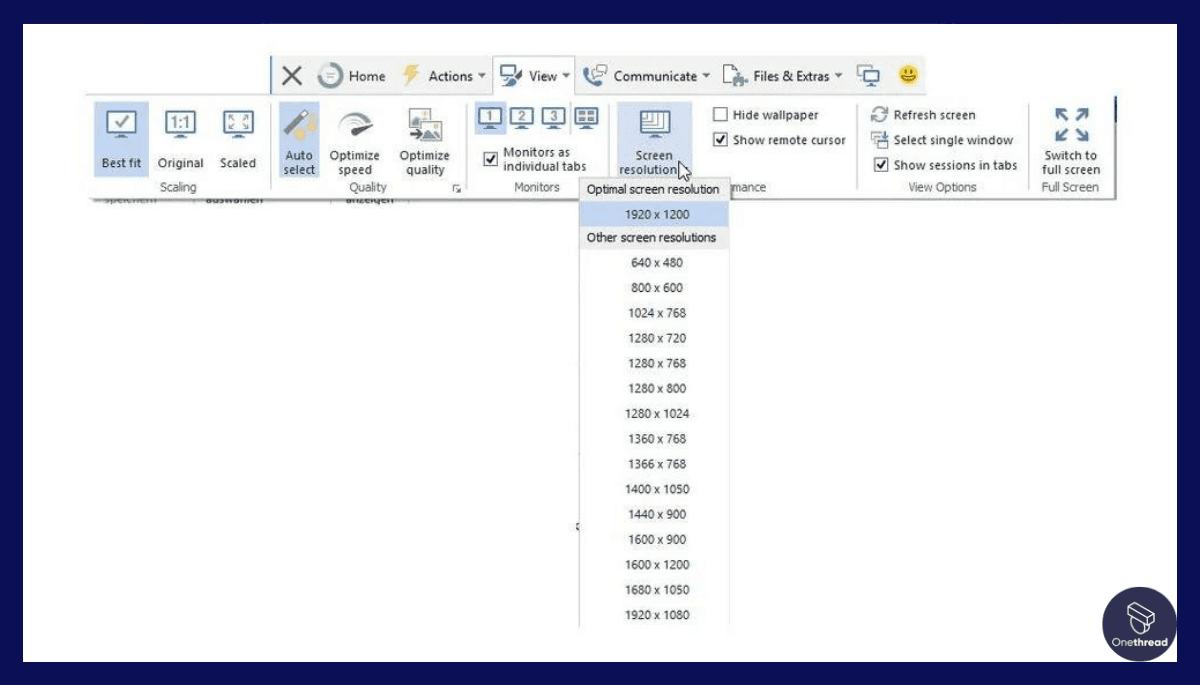Select the Best fit scaling mode
Image resolution: width=1200 pixels, height=685 pixels.
[x=120, y=138]
